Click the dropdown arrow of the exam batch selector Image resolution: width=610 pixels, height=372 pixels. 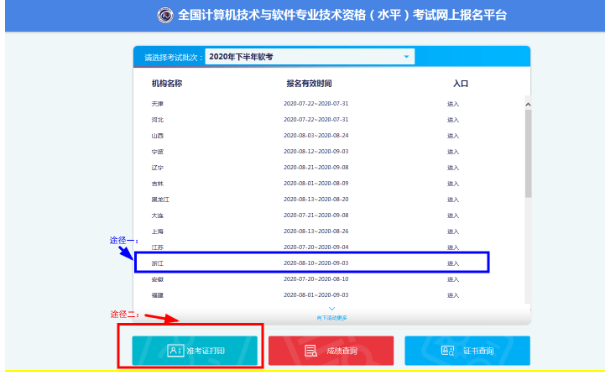point(406,57)
